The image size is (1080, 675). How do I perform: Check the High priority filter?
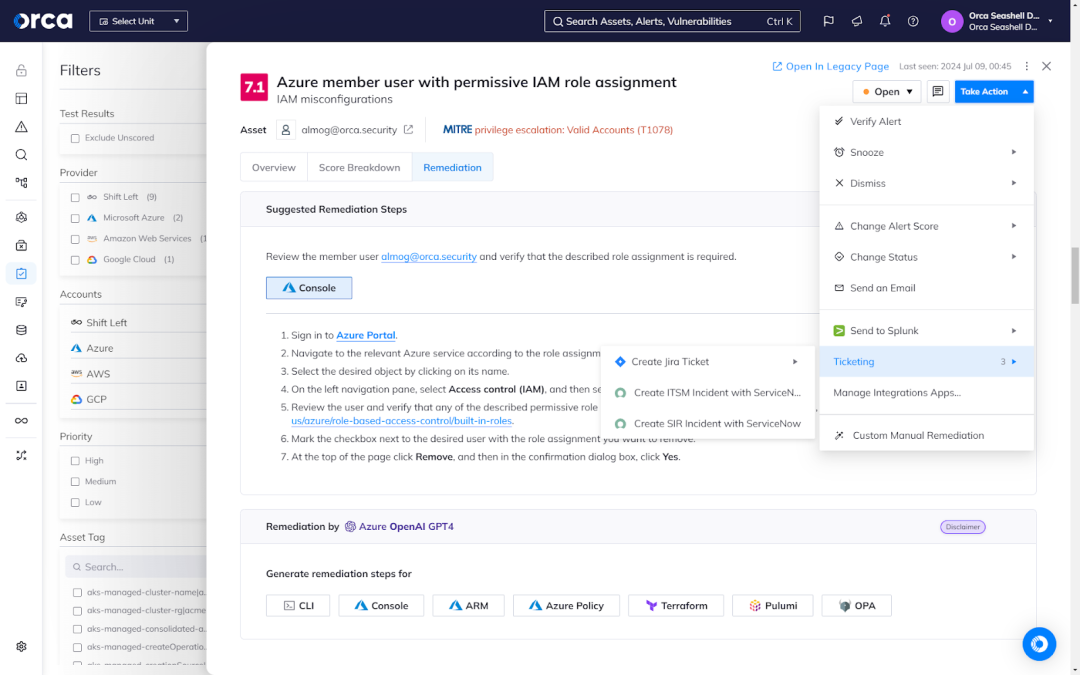point(75,461)
